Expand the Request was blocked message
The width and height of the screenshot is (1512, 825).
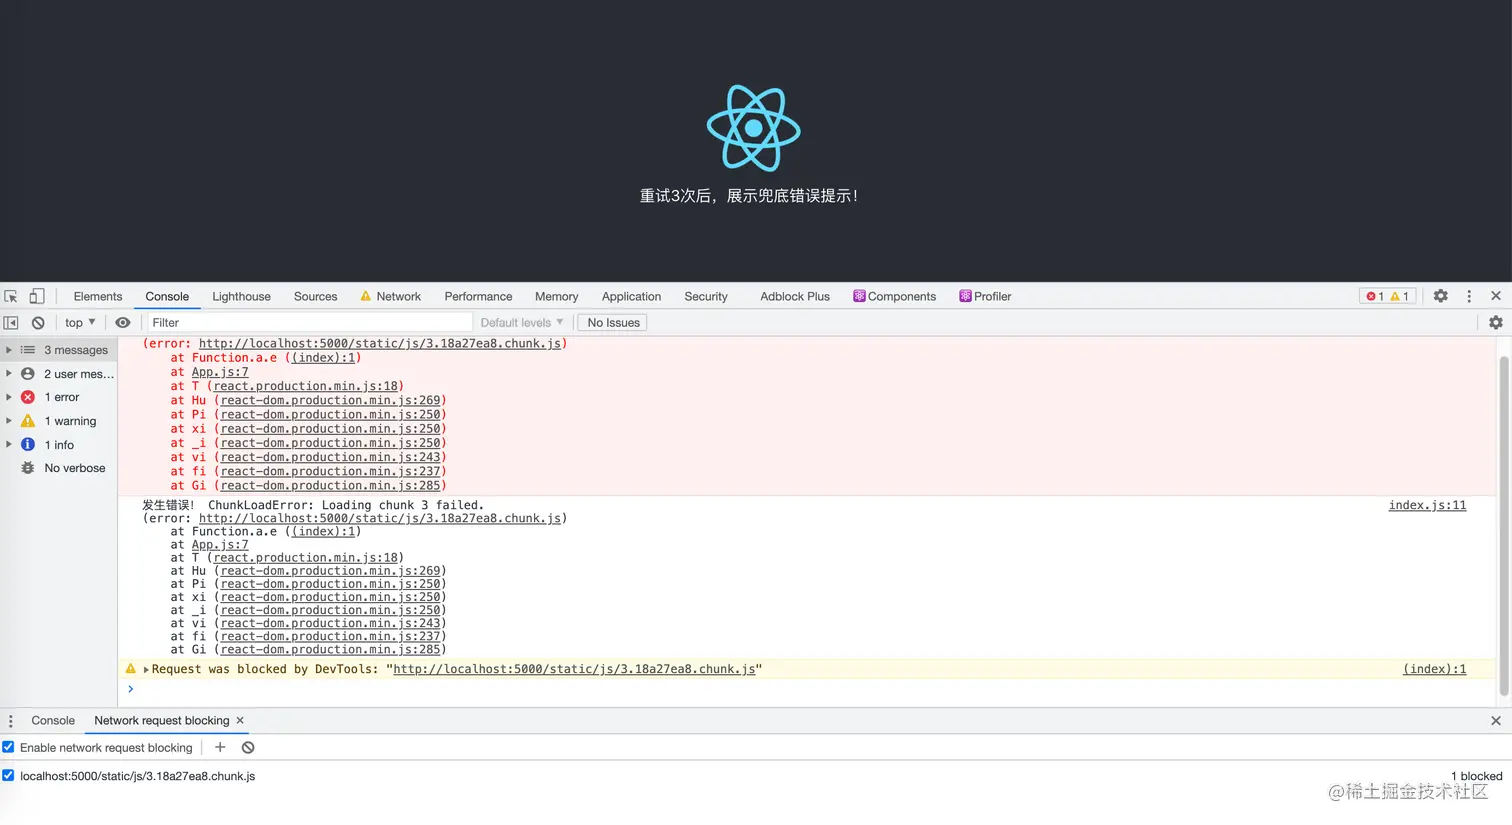click(146, 669)
